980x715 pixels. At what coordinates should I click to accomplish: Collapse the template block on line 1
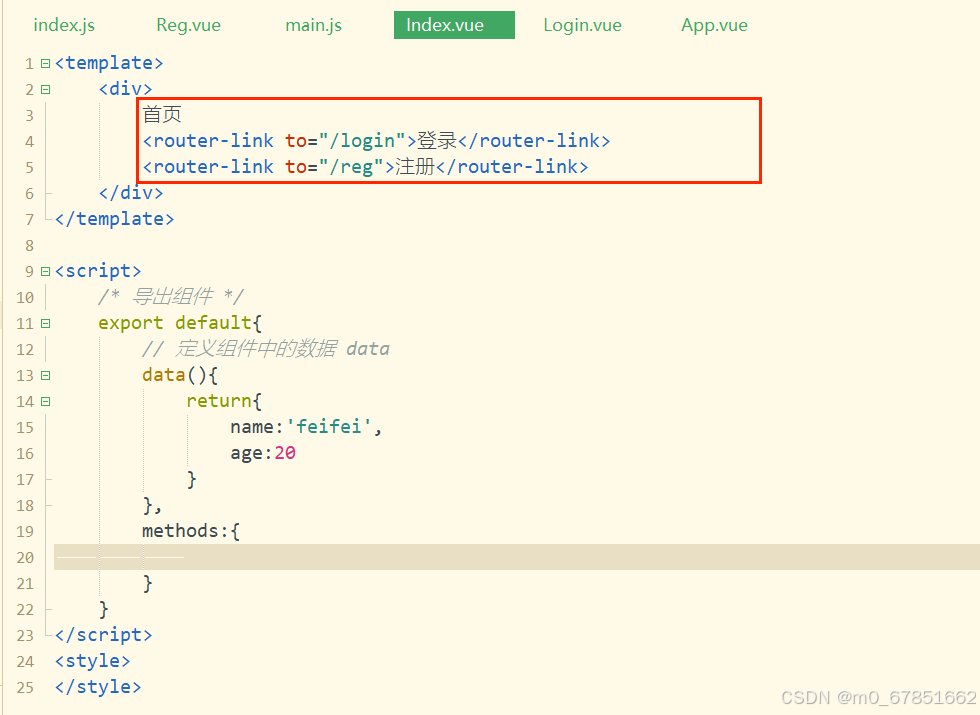pos(45,64)
